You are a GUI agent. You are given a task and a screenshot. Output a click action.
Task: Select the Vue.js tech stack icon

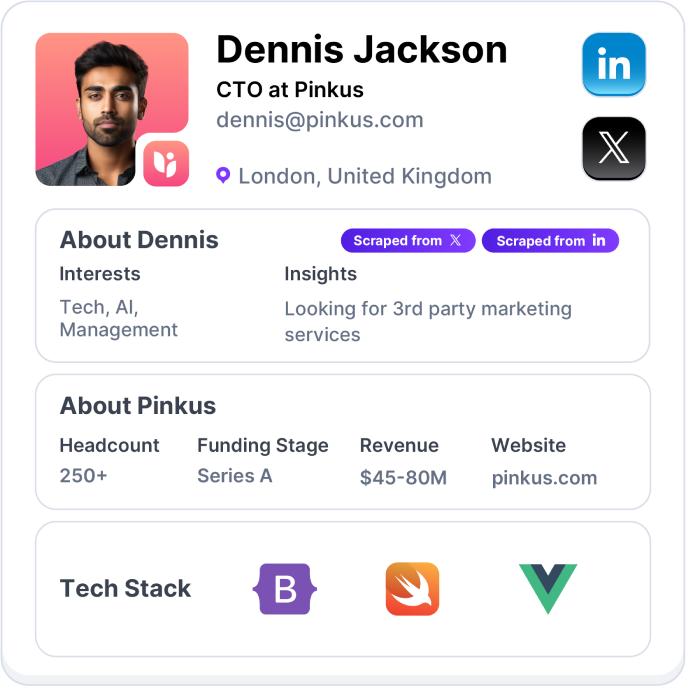pyautogui.click(x=547, y=588)
